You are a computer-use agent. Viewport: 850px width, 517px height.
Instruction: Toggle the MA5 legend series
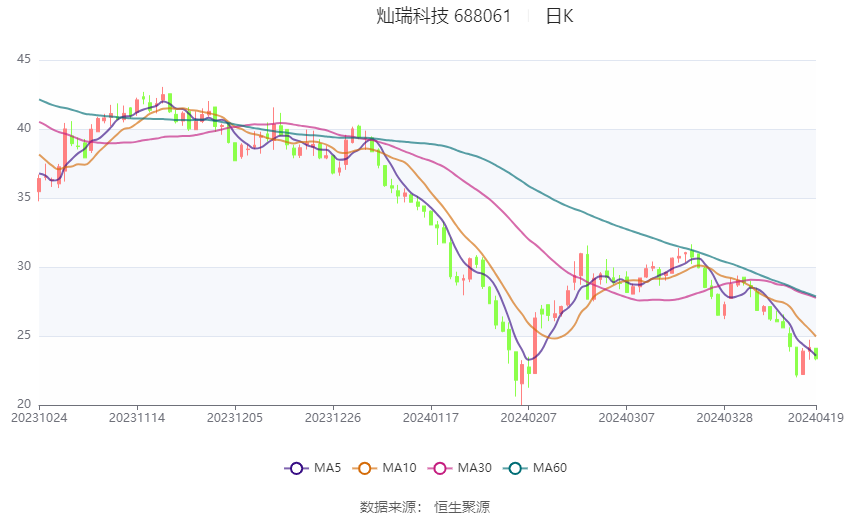click(313, 468)
